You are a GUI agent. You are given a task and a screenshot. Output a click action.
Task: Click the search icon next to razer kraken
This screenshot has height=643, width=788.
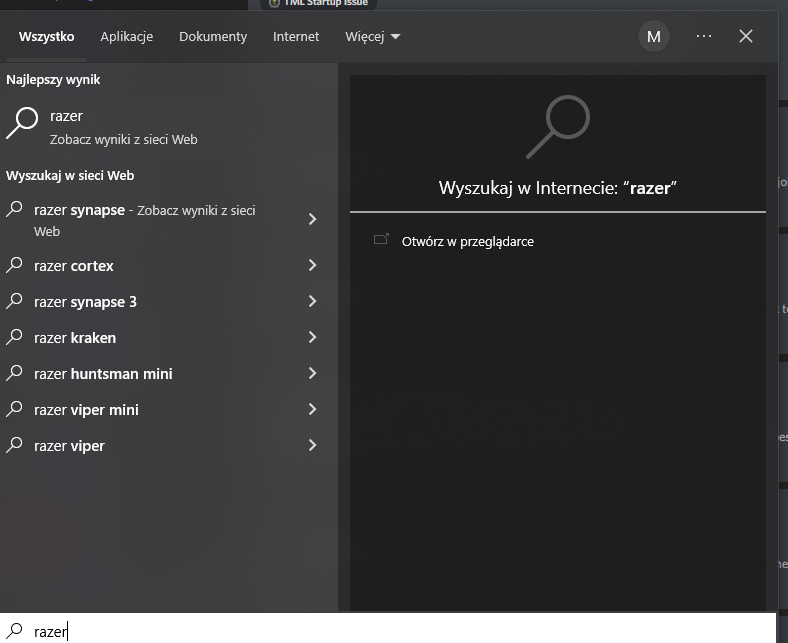15,336
